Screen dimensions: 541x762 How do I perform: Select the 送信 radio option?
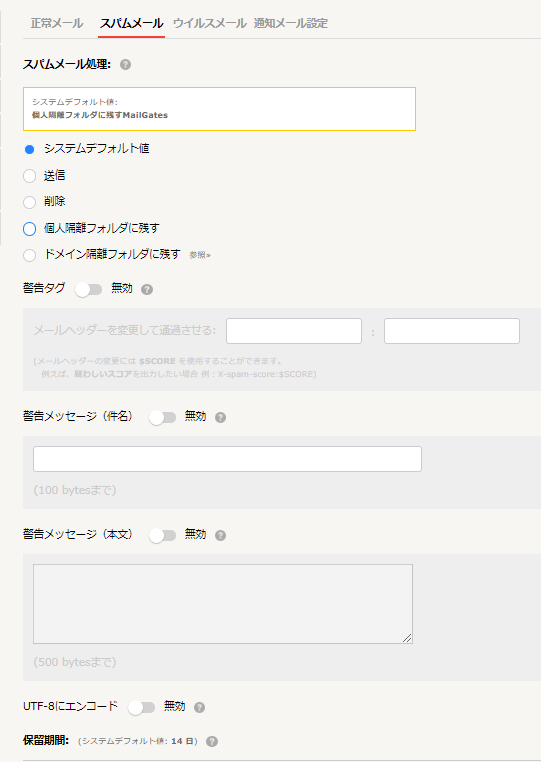coord(30,176)
